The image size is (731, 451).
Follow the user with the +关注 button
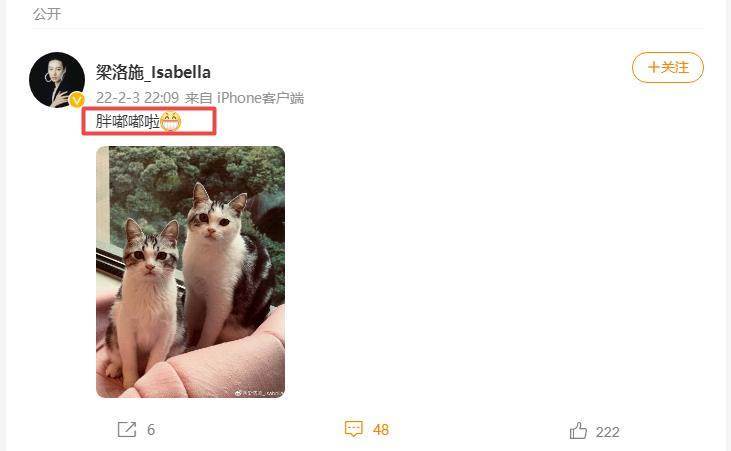tap(668, 68)
